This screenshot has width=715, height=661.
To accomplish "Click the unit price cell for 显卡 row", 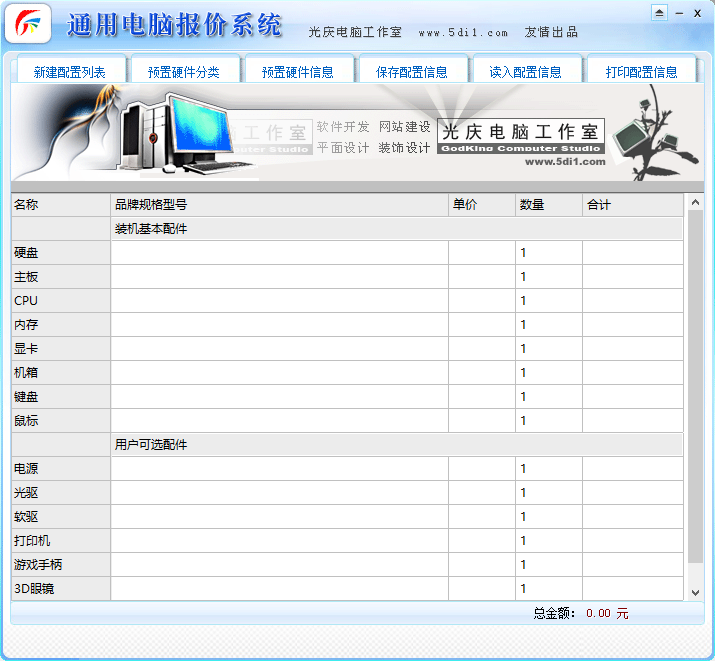I will point(481,349).
